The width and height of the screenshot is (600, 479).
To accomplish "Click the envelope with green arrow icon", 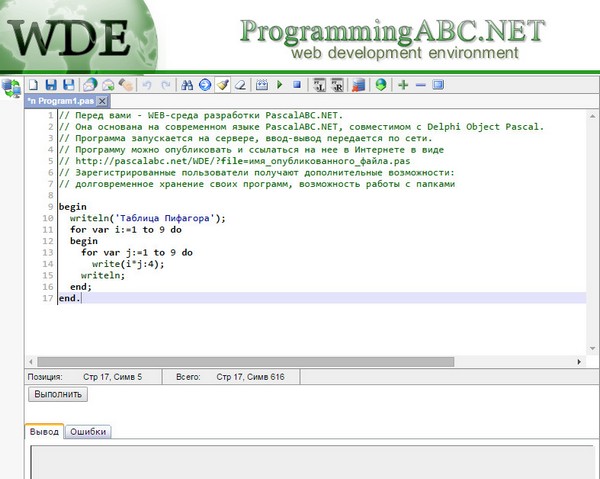I will click(x=108, y=85).
